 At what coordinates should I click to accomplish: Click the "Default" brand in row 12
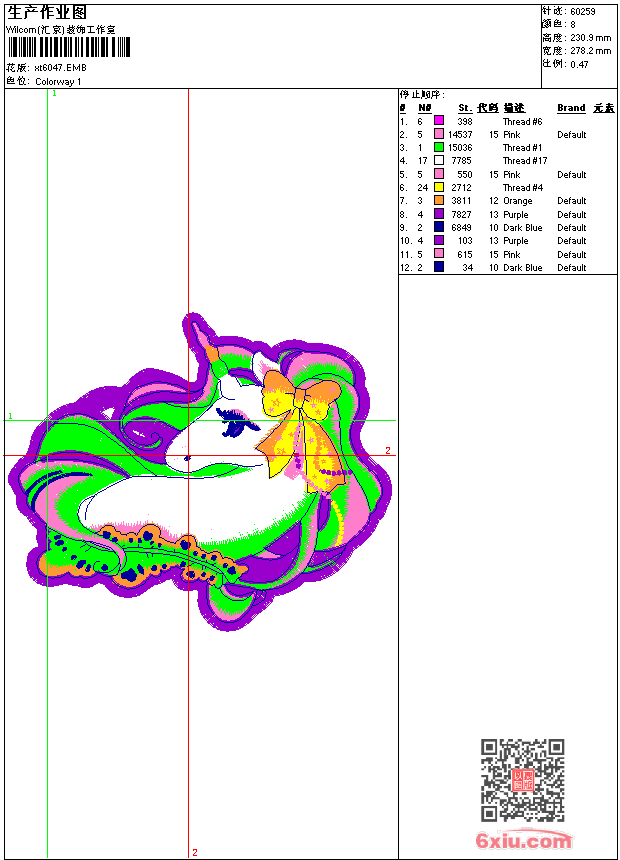572,268
